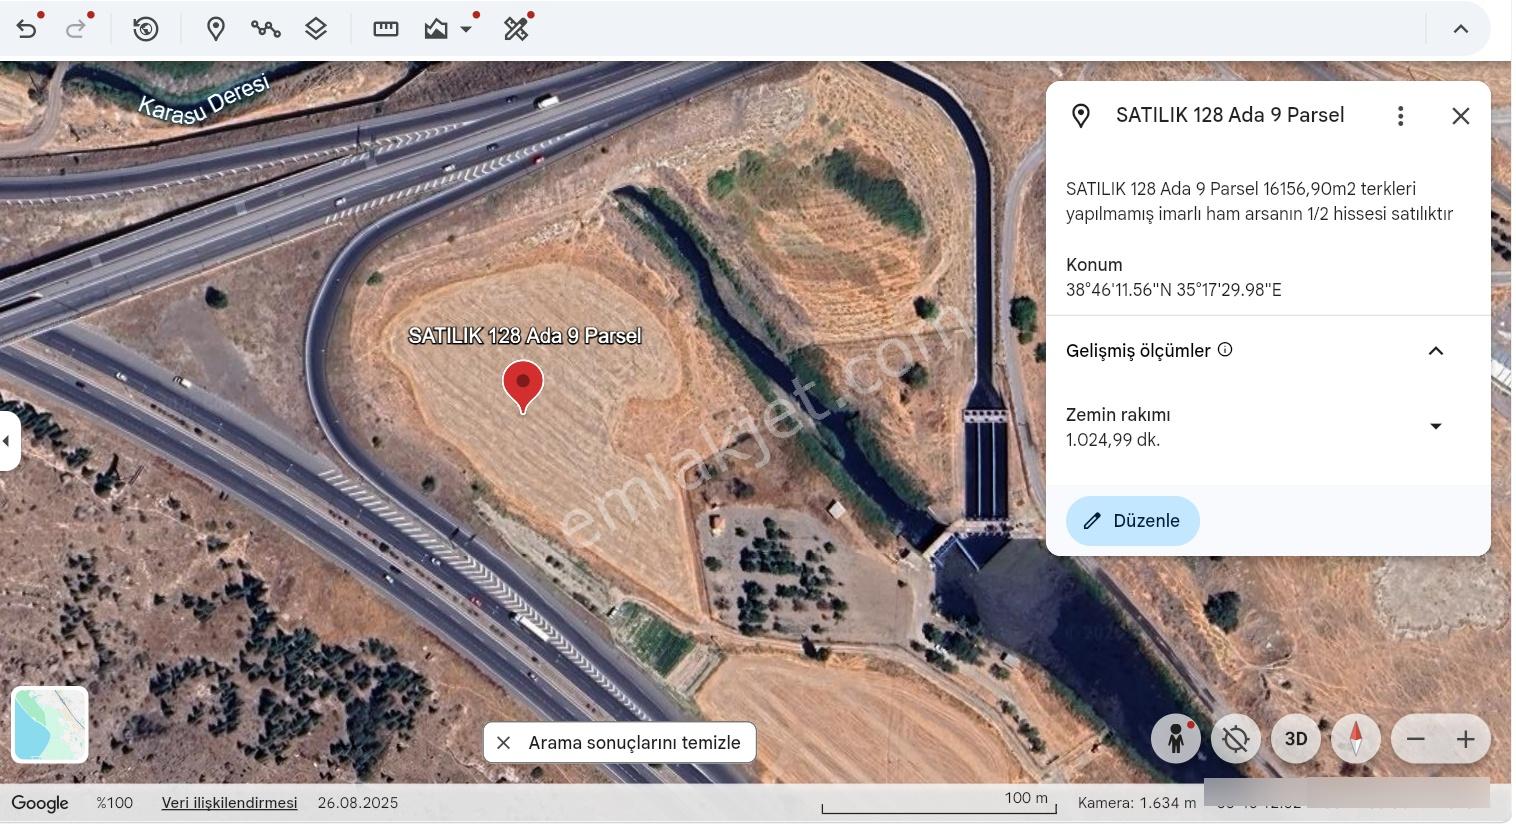Clear search results with Arama sonuçlarını temizle

[x=620, y=743]
